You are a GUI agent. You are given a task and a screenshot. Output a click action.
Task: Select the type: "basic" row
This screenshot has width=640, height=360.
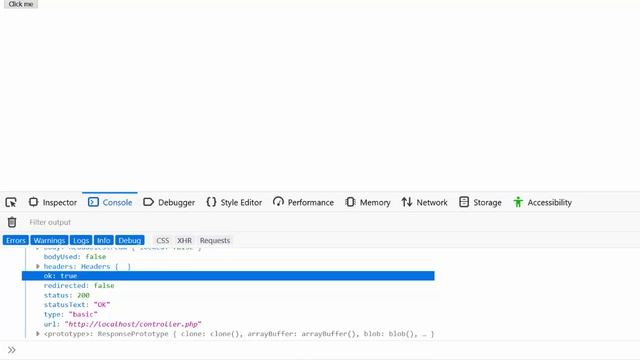[x=71, y=314]
